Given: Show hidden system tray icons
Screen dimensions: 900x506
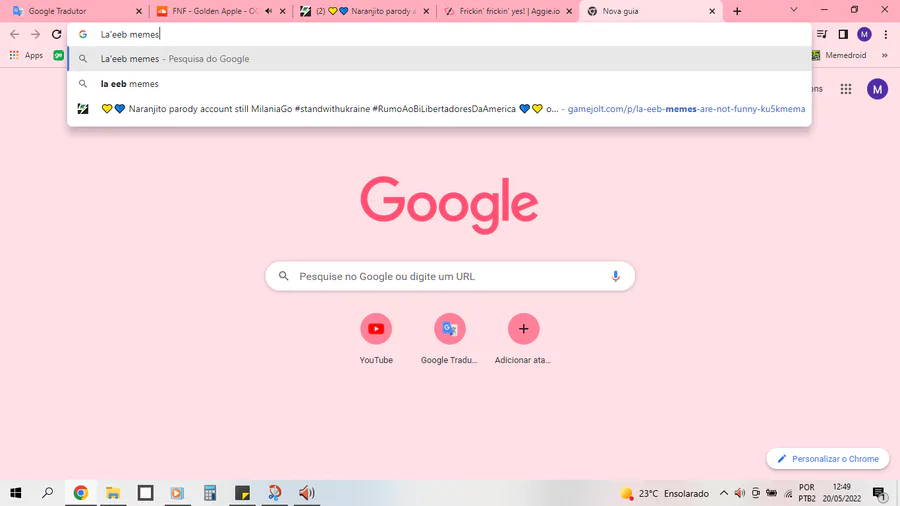Looking at the screenshot, I should tap(724, 493).
